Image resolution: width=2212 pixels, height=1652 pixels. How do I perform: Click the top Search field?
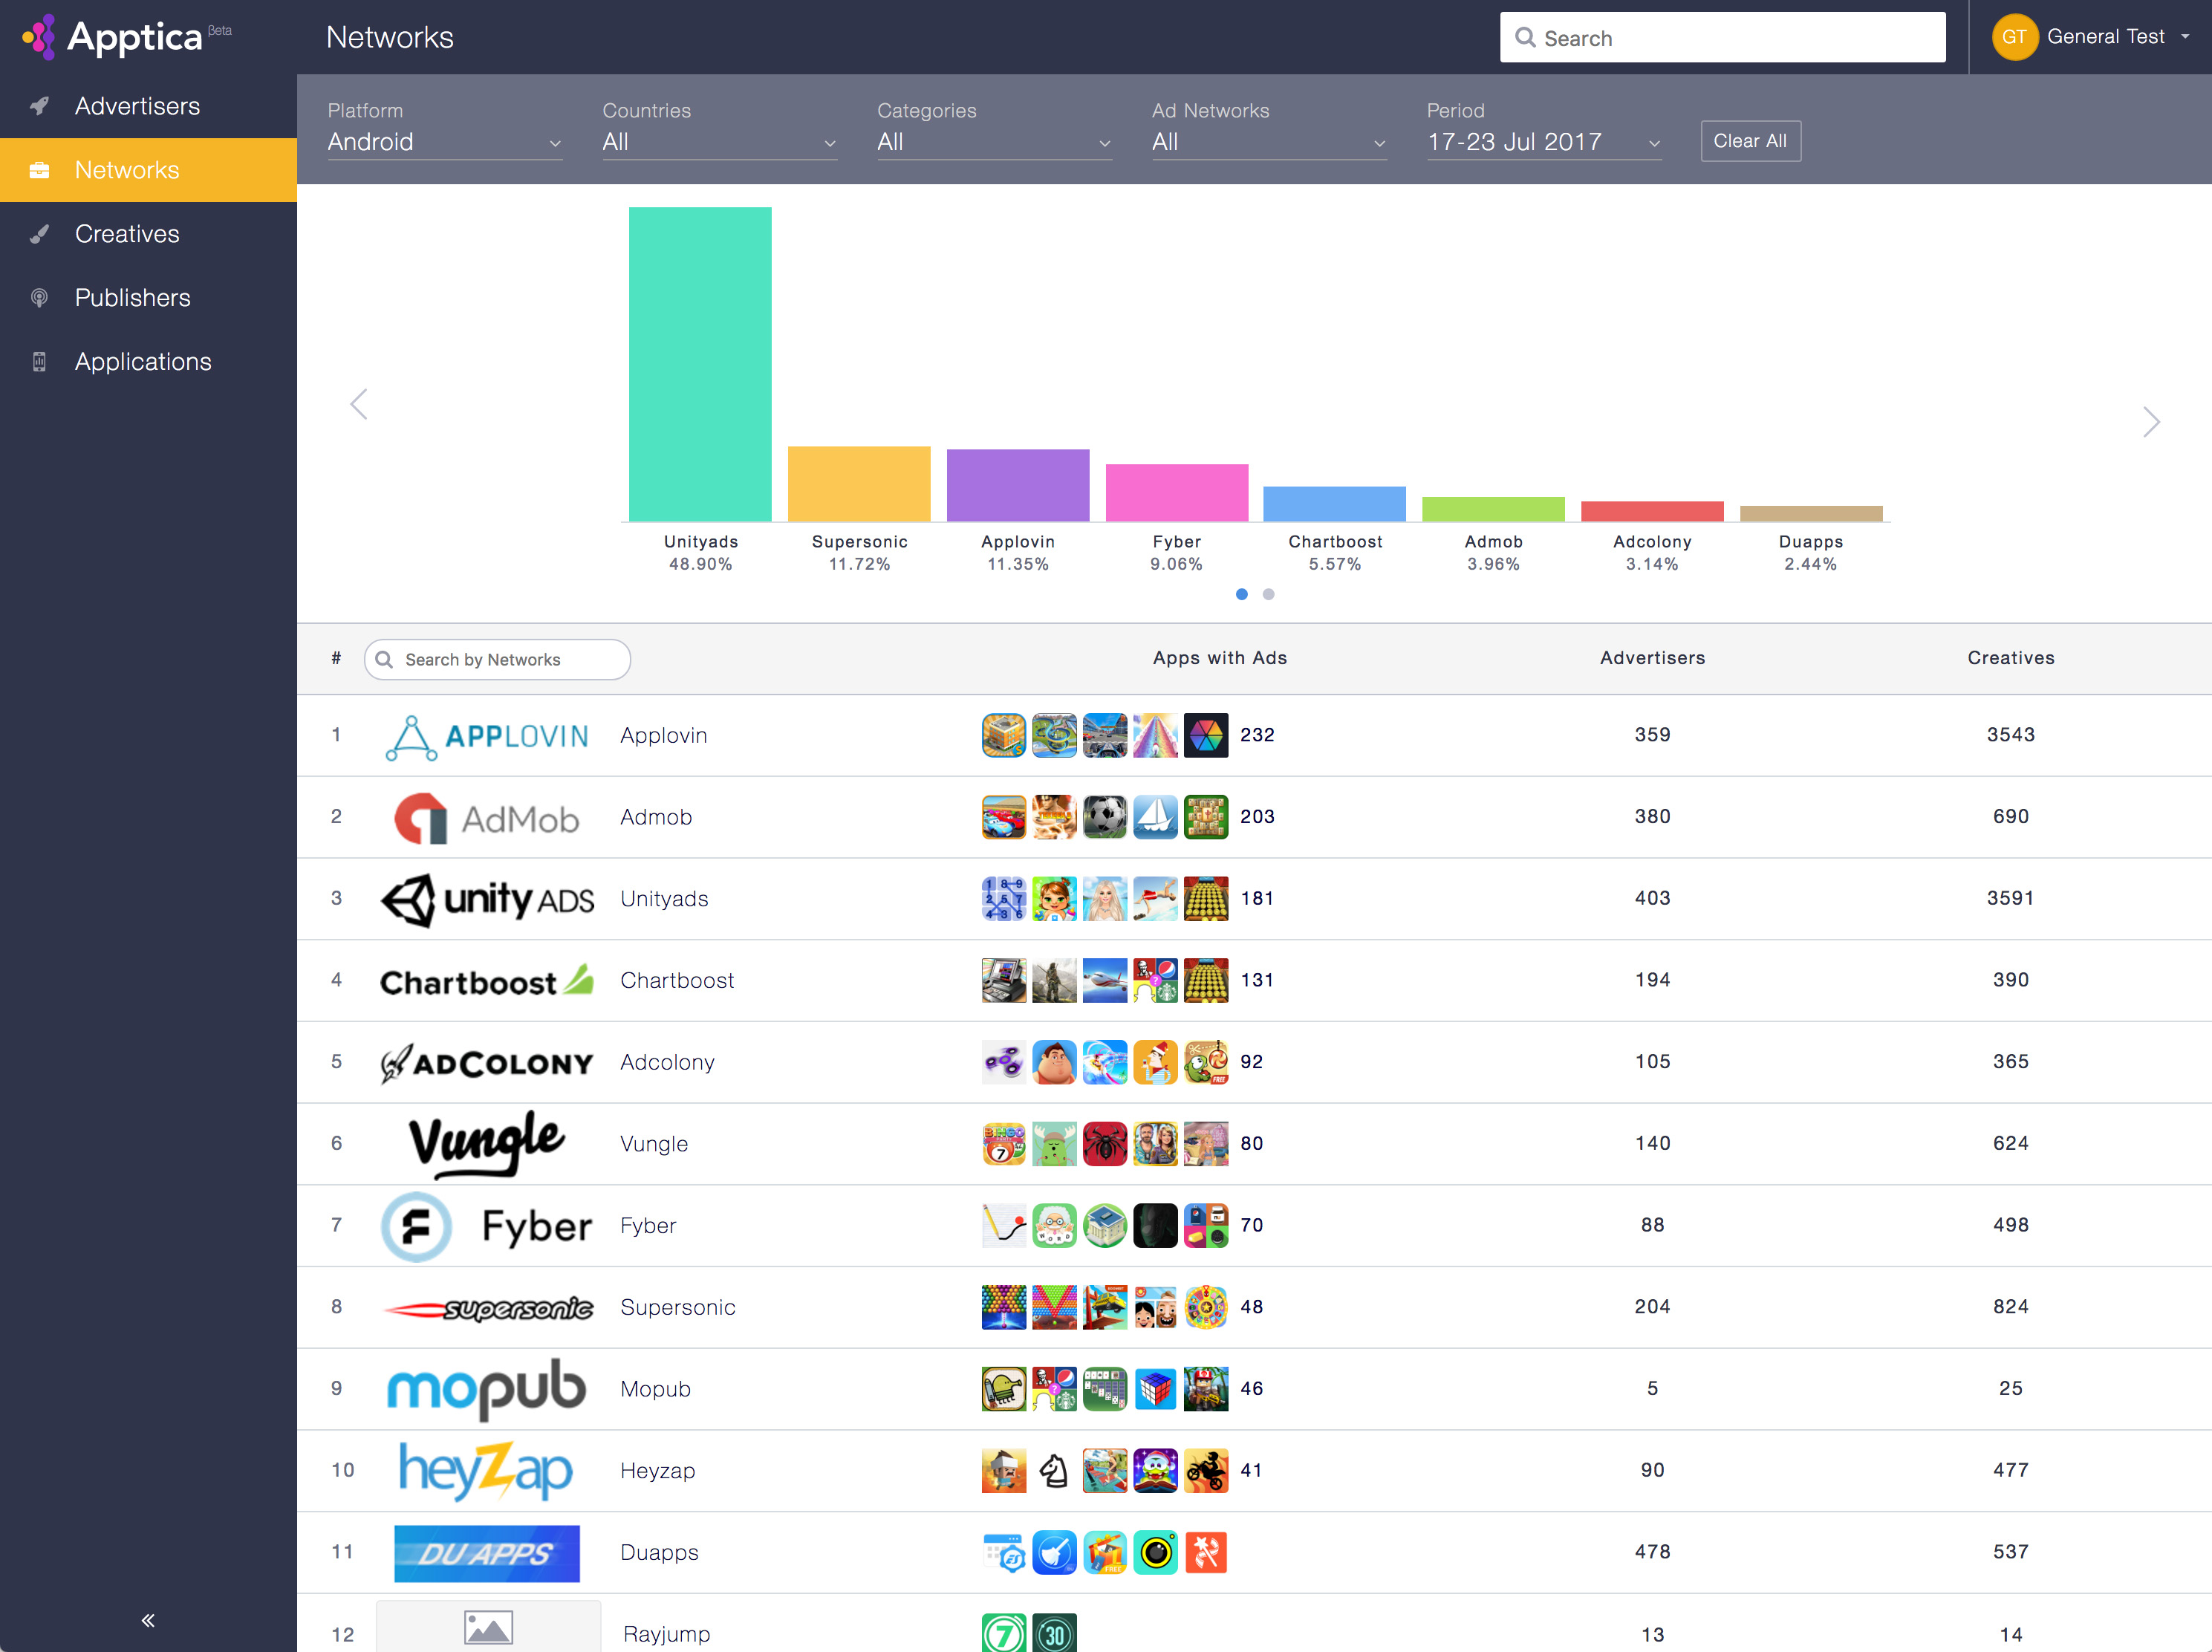[x=1722, y=38]
